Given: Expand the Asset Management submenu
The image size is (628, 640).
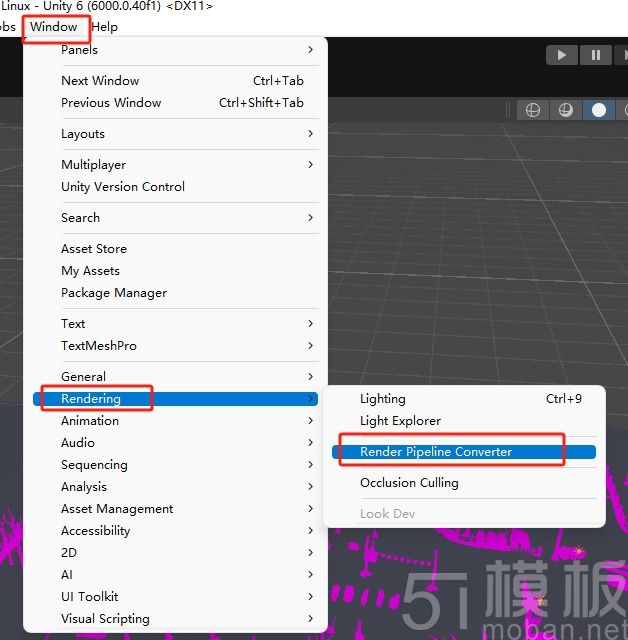Looking at the screenshot, I should point(175,509).
